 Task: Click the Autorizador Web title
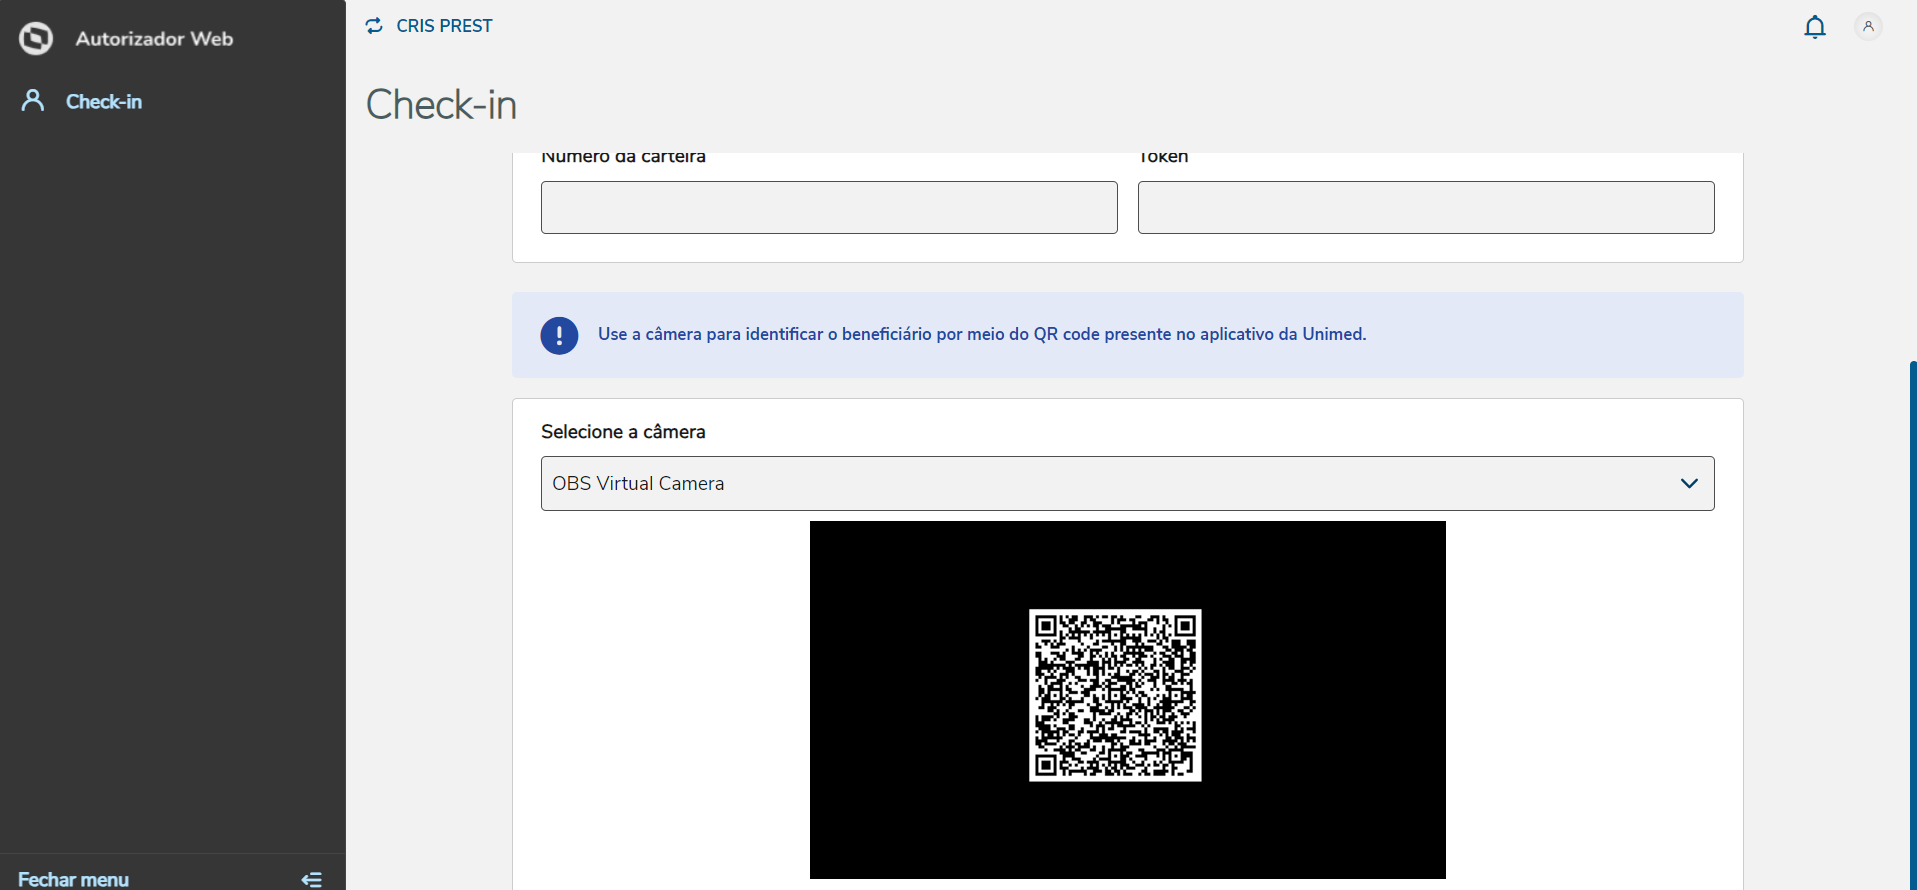click(x=154, y=39)
